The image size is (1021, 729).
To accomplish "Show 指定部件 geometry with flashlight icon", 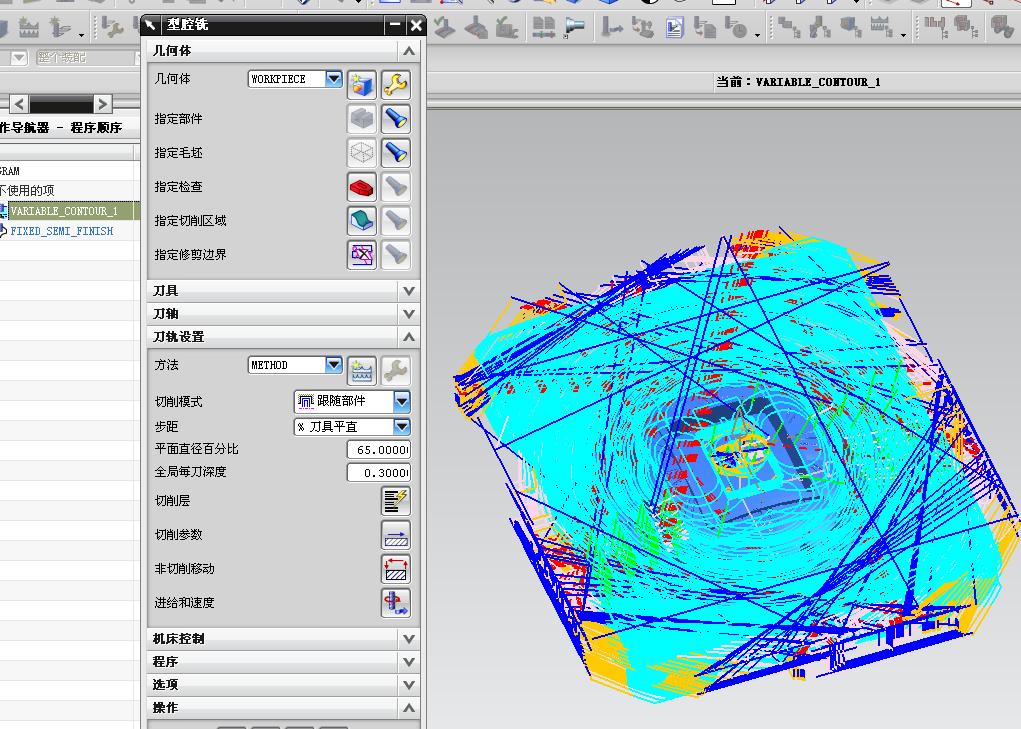I will pyautogui.click(x=396, y=118).
